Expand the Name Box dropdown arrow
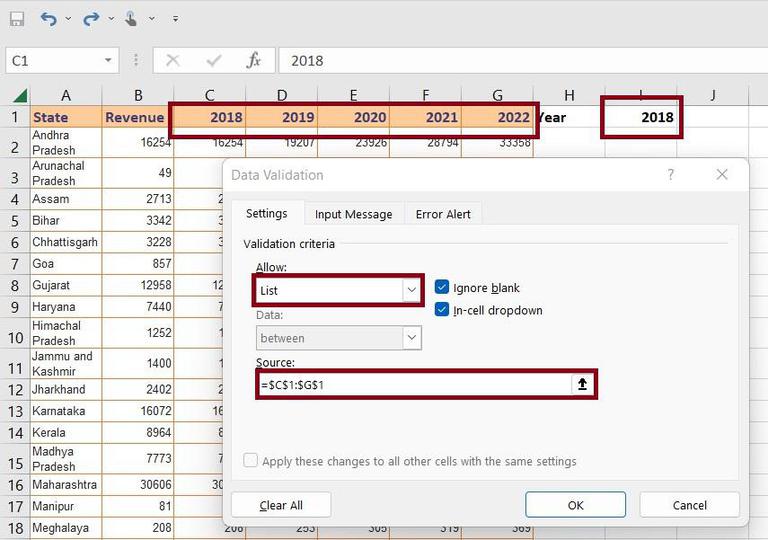This screenshot has width=768, height=540. pyautogui.click(x=108, y=61)
